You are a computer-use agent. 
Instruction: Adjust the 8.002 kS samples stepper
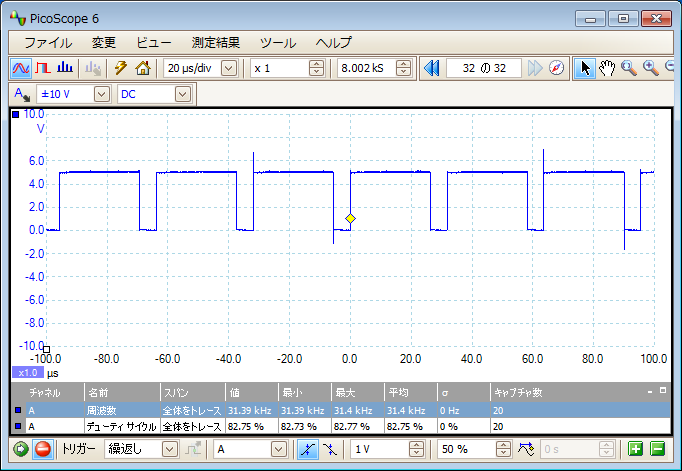pos(404,68)
